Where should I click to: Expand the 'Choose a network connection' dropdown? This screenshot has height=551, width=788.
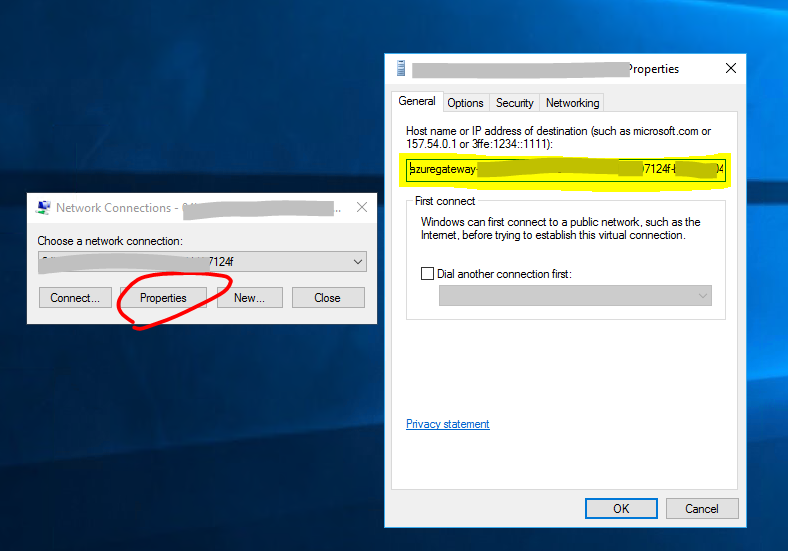pyautogui.click(x=358, y=262)
